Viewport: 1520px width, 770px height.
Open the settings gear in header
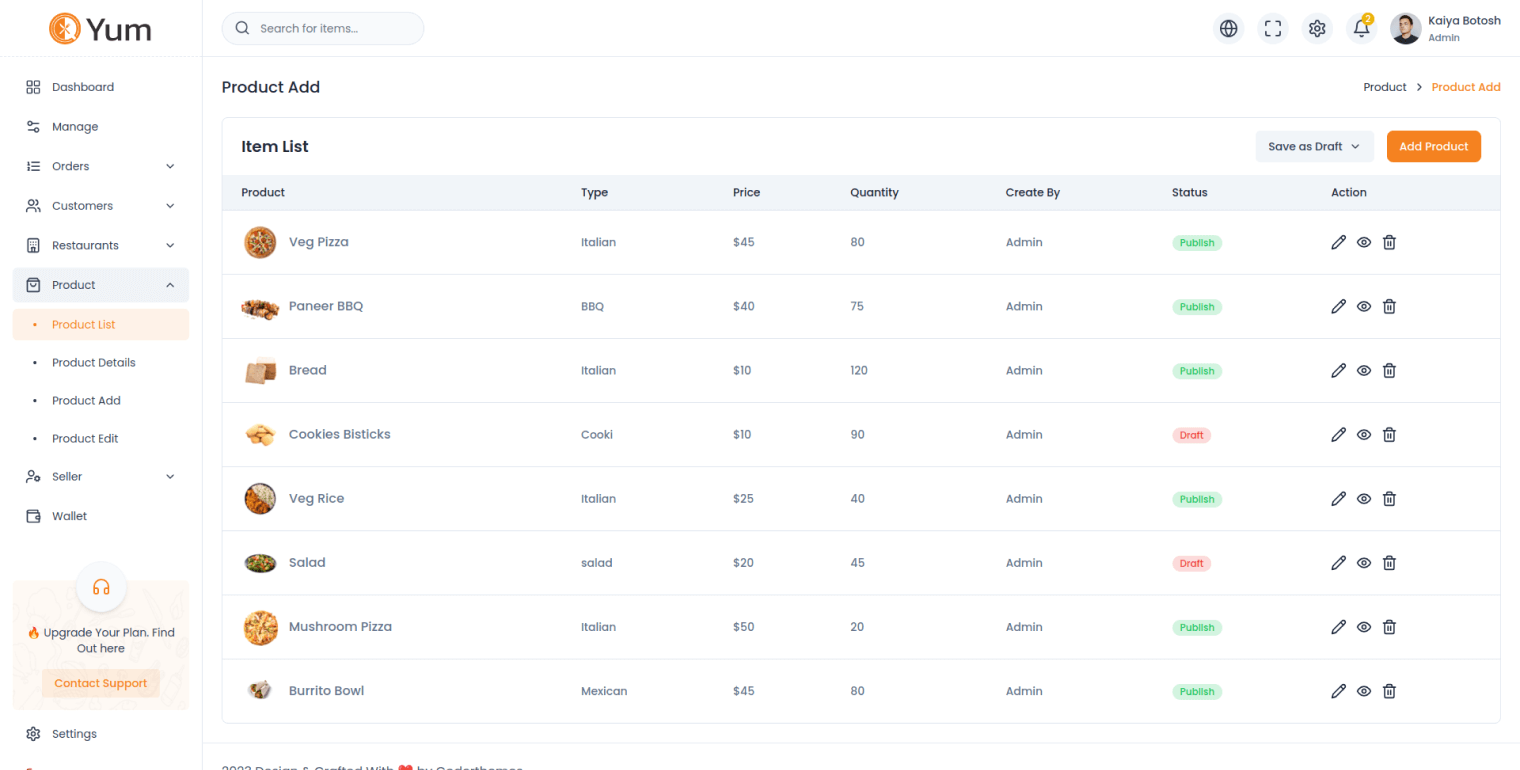click(x=1317, y=29)
